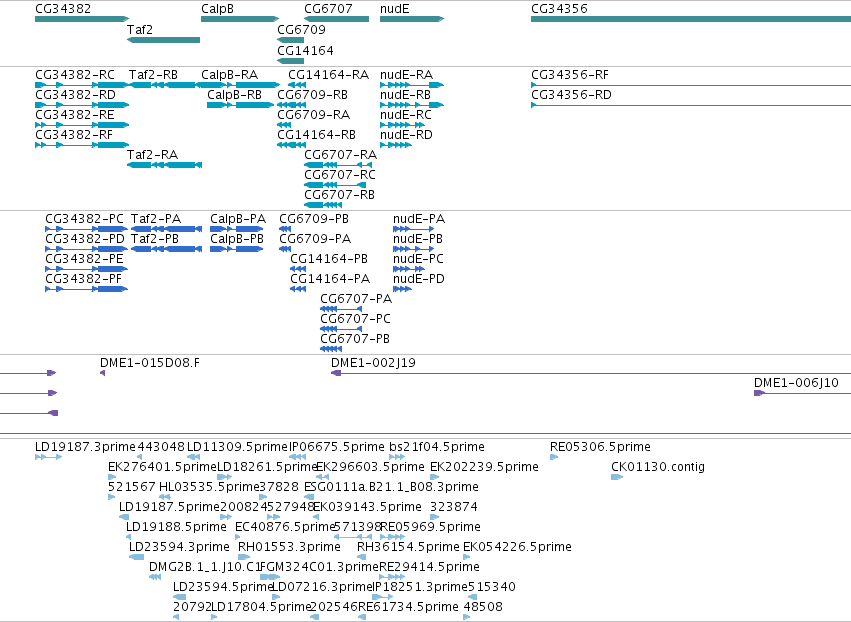This screenshot has height=622, width=851.
Task: Click transcript CG6709-RA
Action: pos(314,115)
